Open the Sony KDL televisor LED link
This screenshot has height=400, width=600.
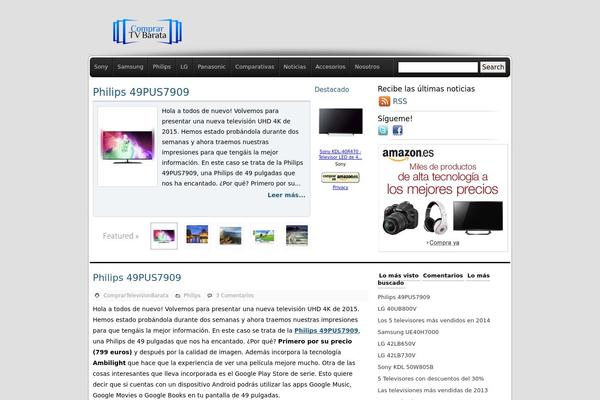coord(340,154)
